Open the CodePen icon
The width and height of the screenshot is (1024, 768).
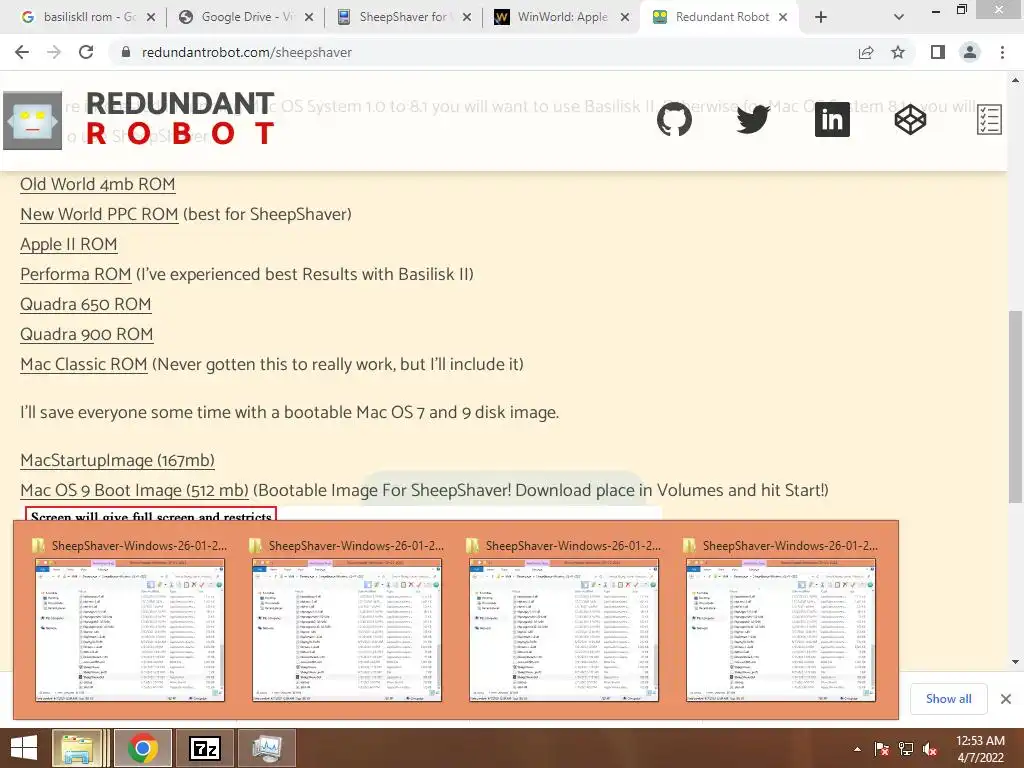coord(910,120)
